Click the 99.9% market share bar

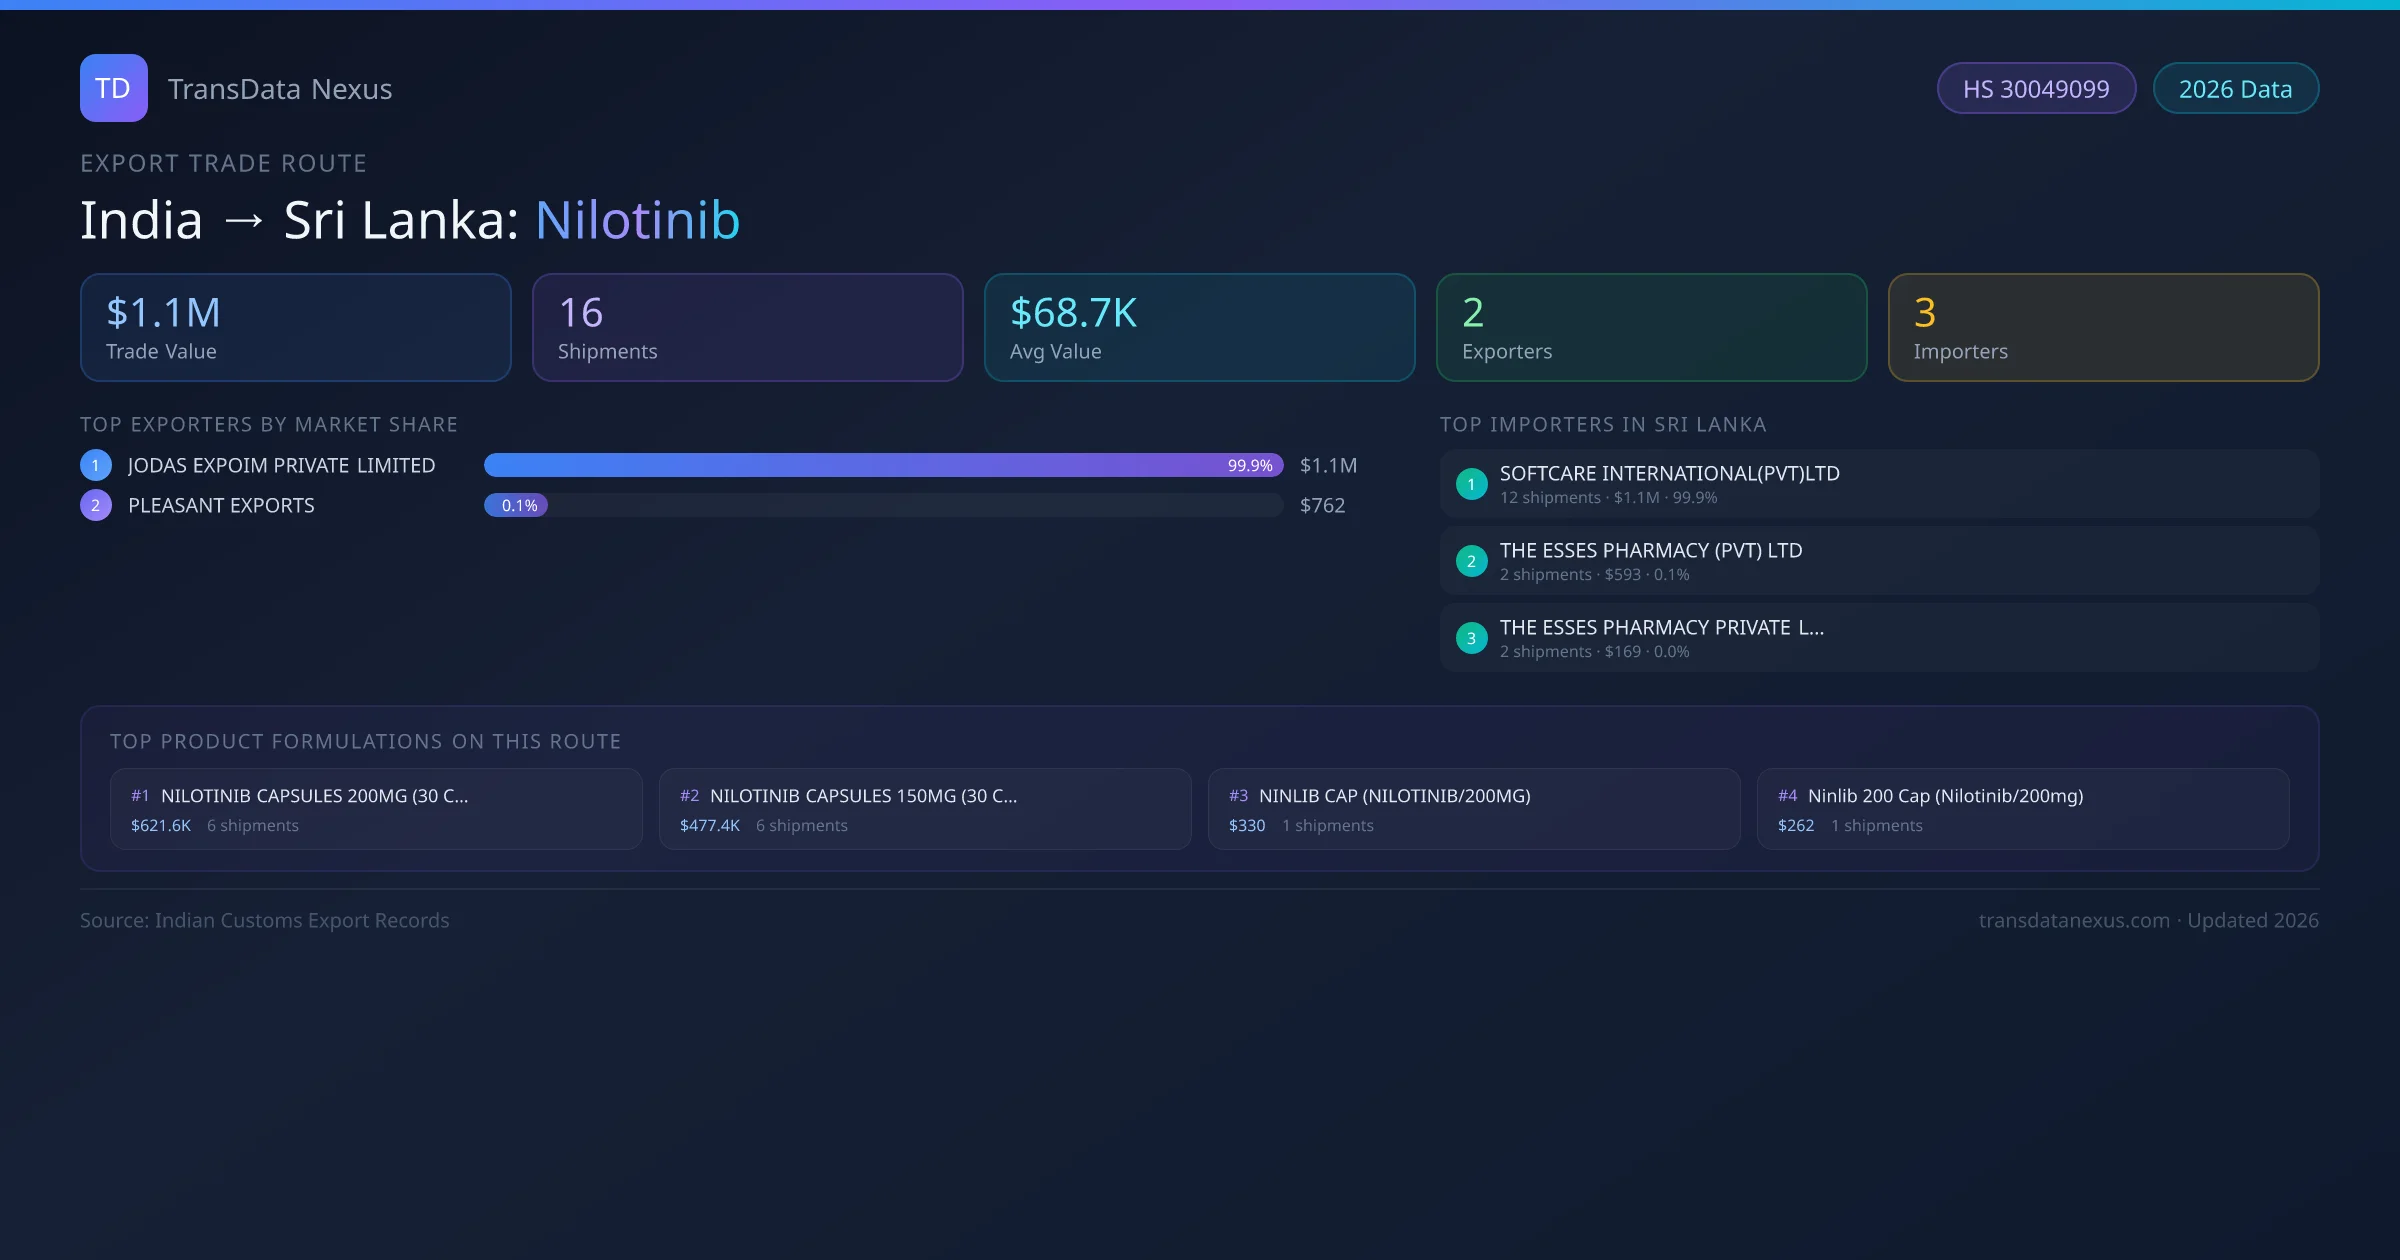pyautogui.click(x=882, y=465)
